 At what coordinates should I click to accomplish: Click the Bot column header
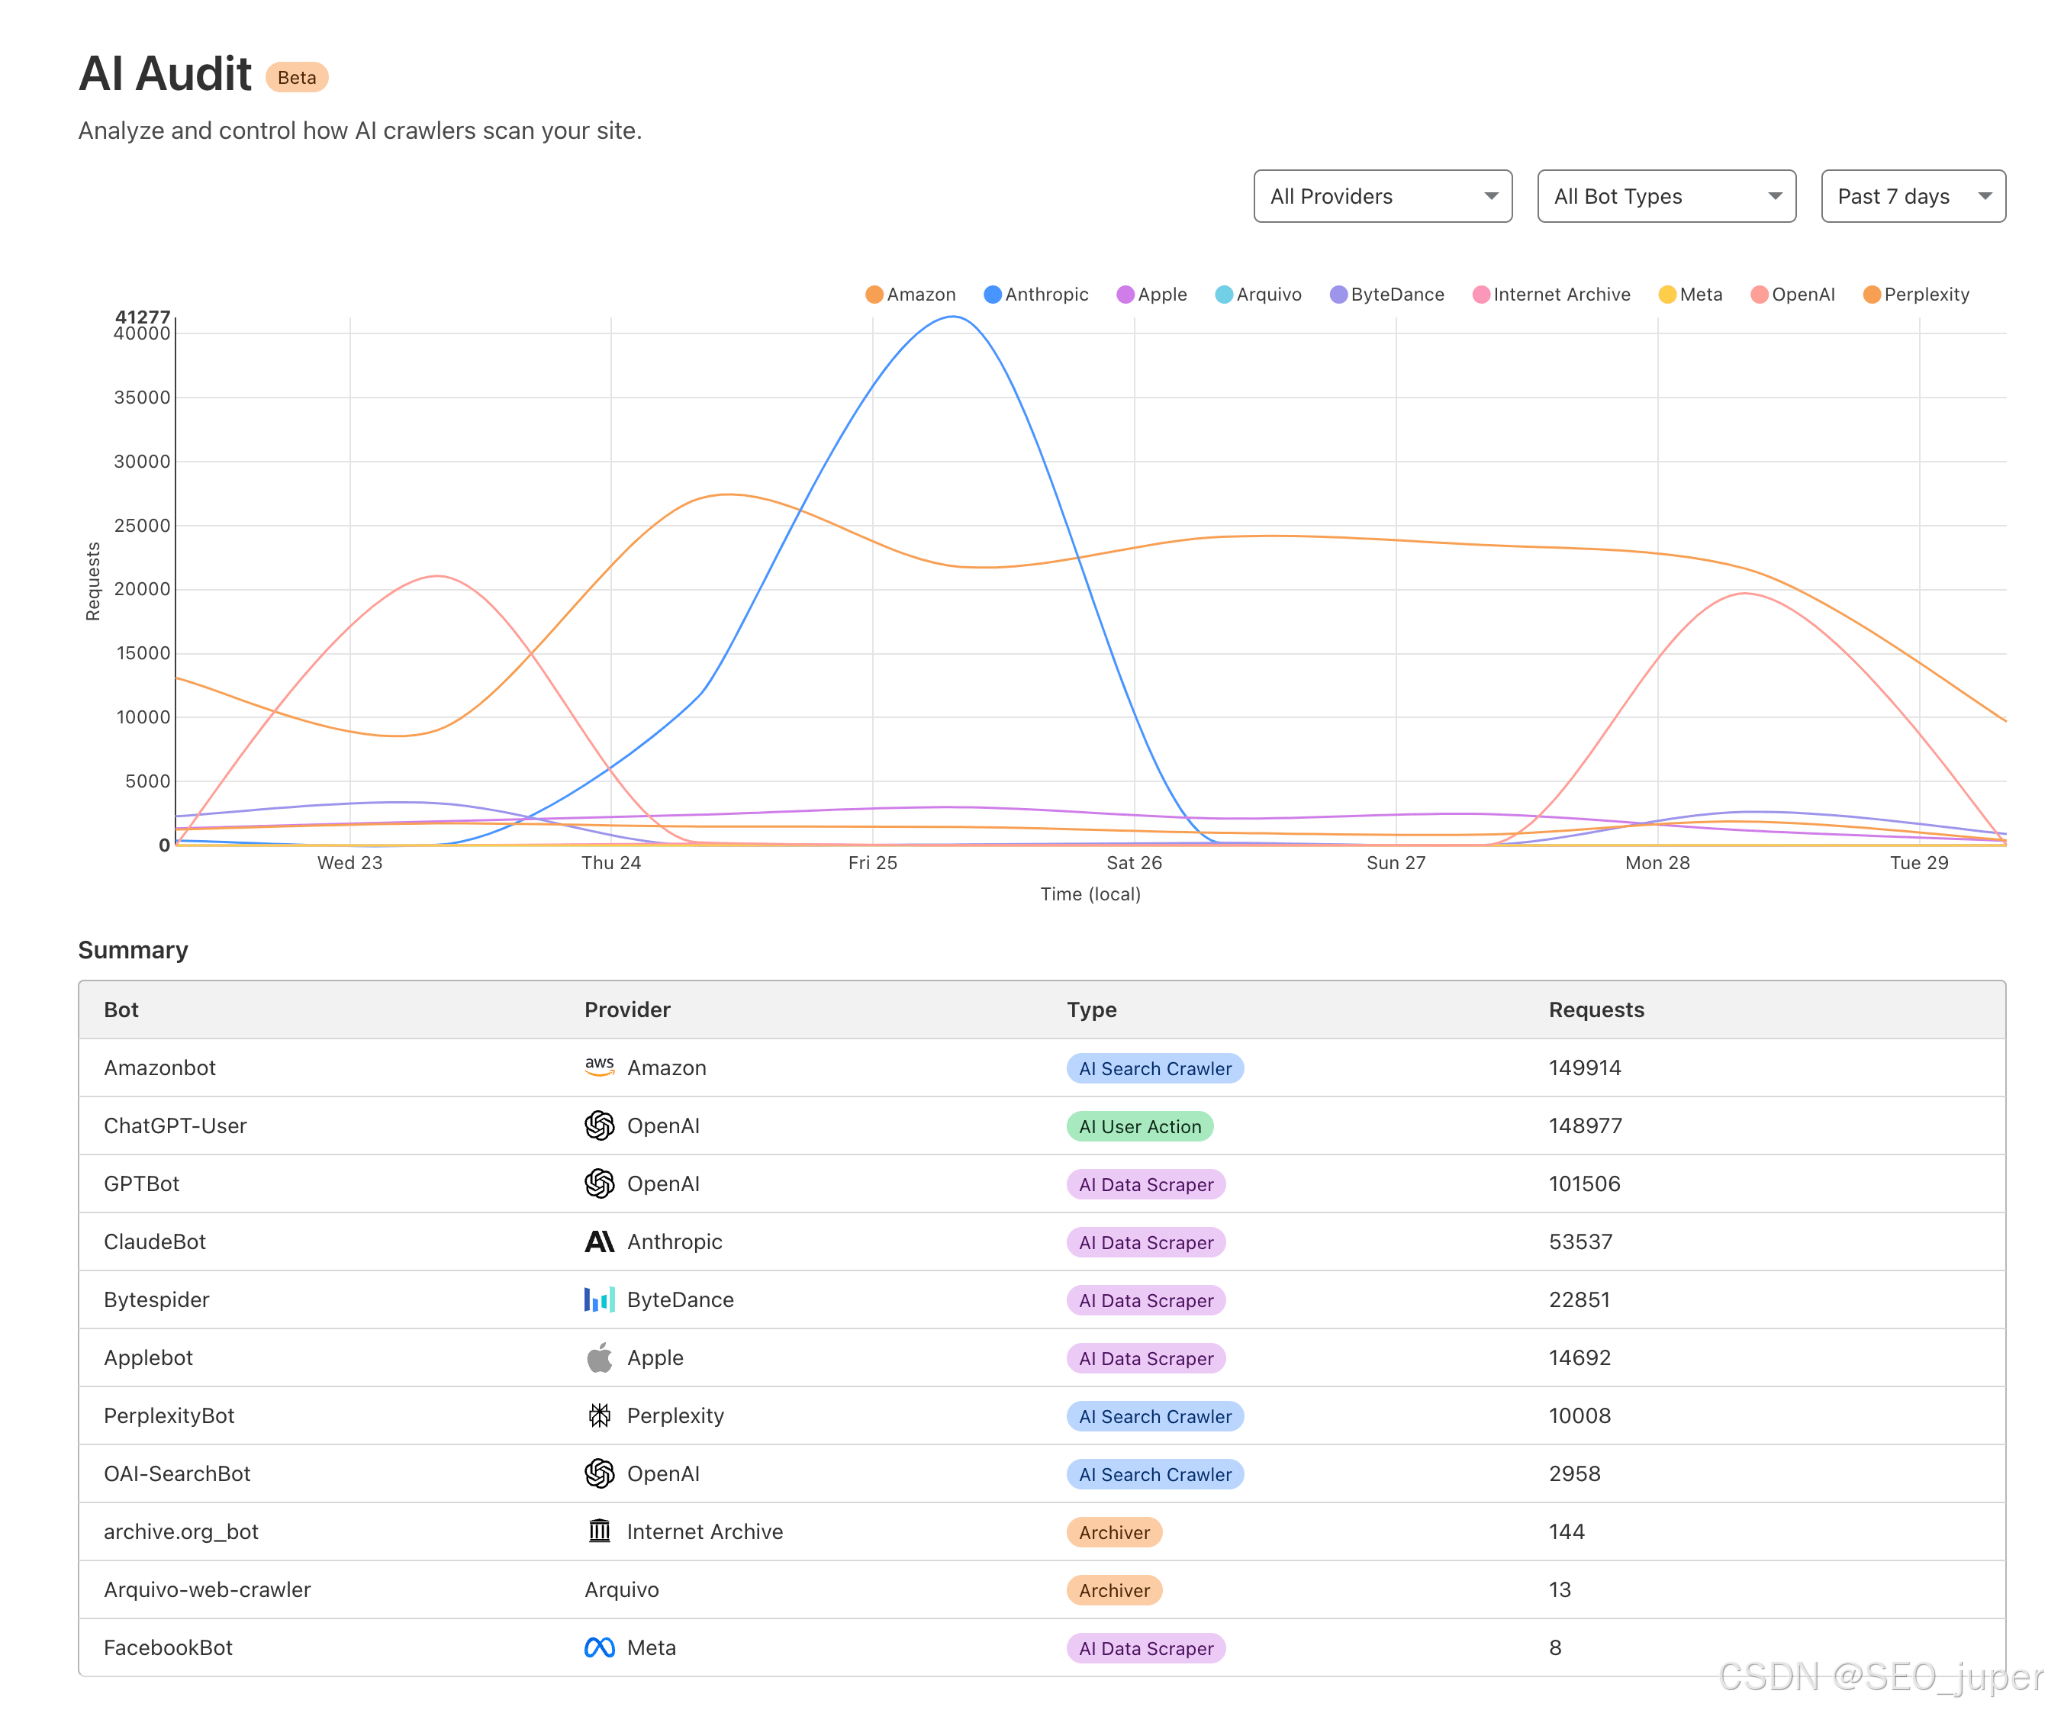[x=121, y=1009]
